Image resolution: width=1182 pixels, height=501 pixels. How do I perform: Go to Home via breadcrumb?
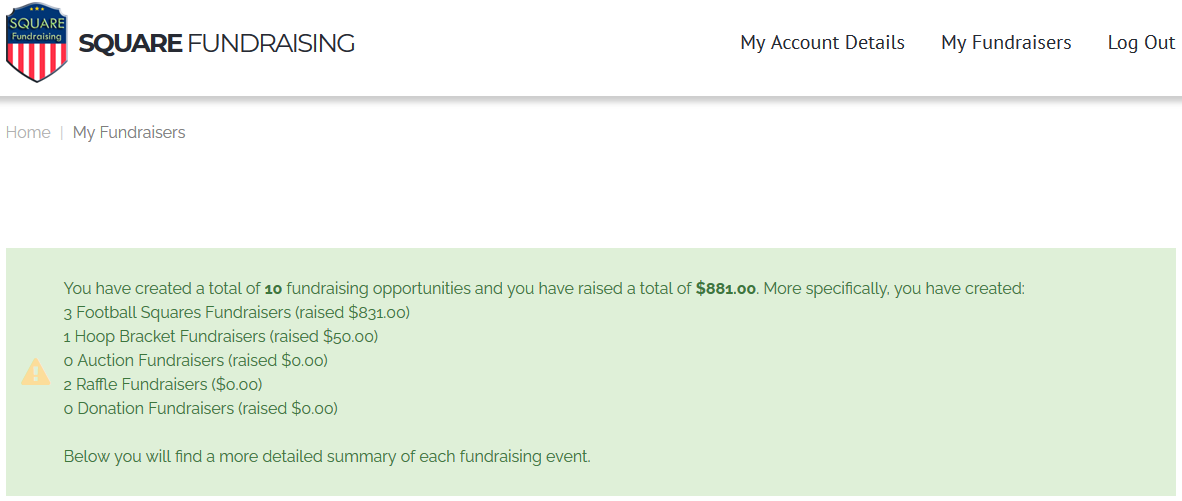28,132
